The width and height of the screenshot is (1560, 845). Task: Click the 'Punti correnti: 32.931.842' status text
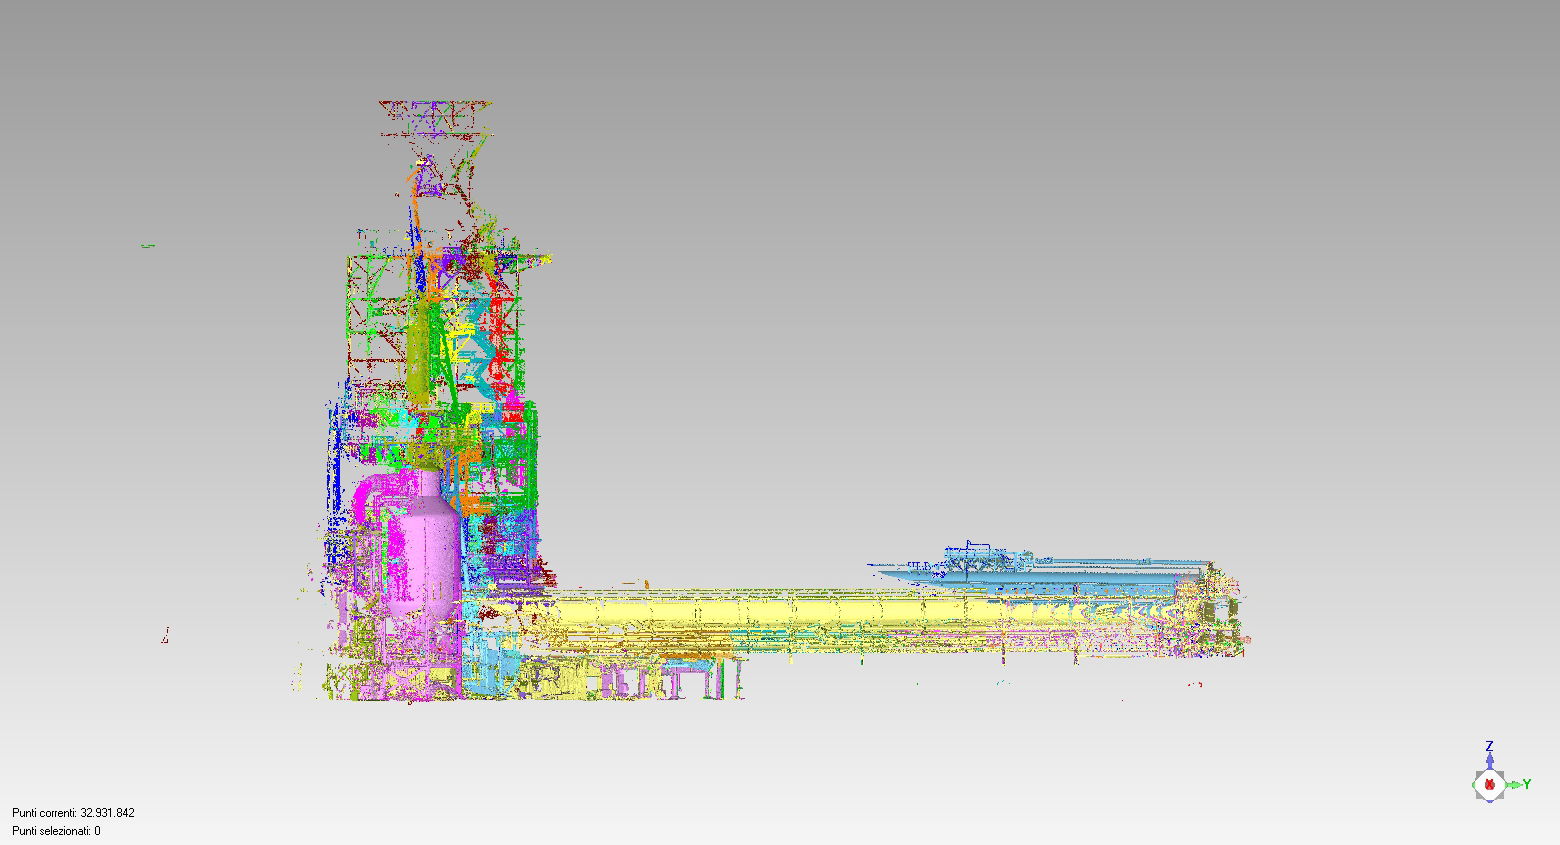tap(73, 813)
